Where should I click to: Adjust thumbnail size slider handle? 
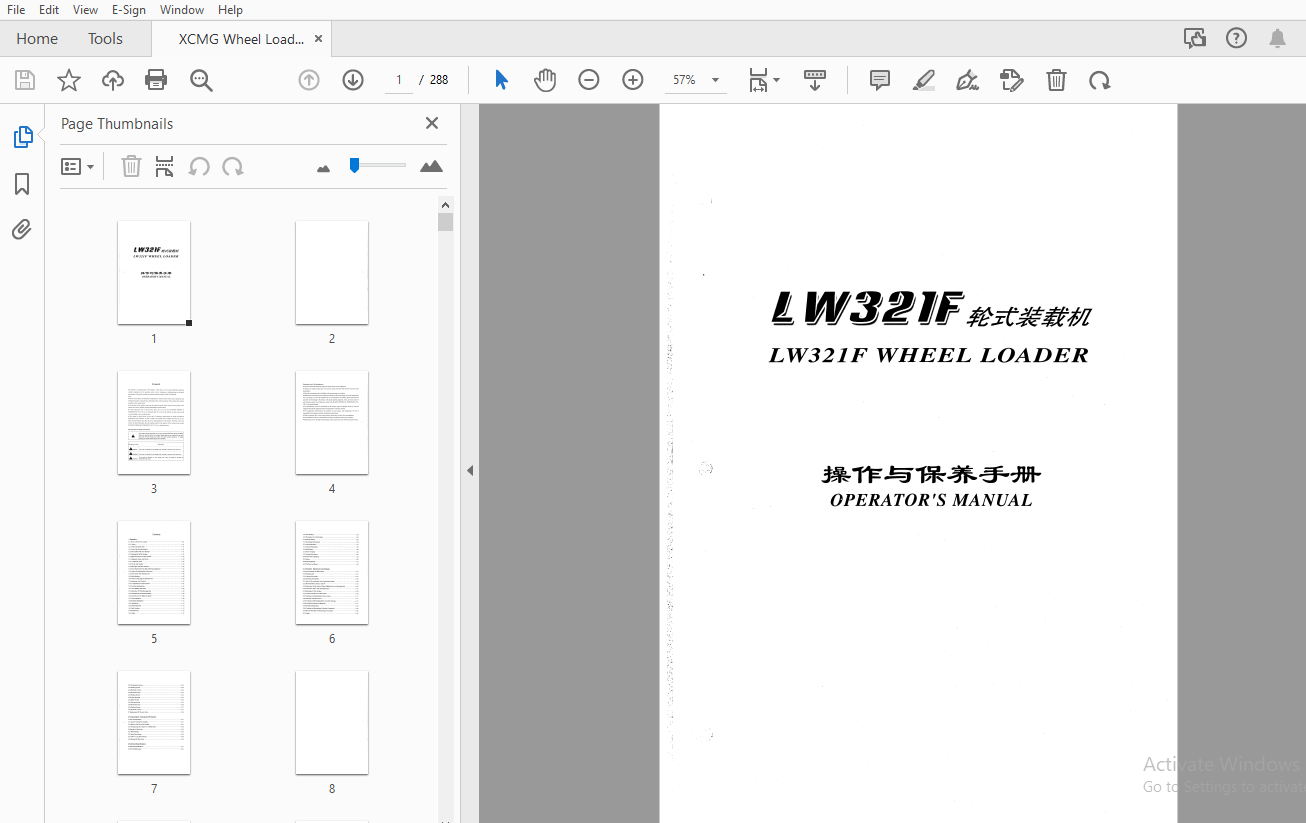(x=354, y=165)
